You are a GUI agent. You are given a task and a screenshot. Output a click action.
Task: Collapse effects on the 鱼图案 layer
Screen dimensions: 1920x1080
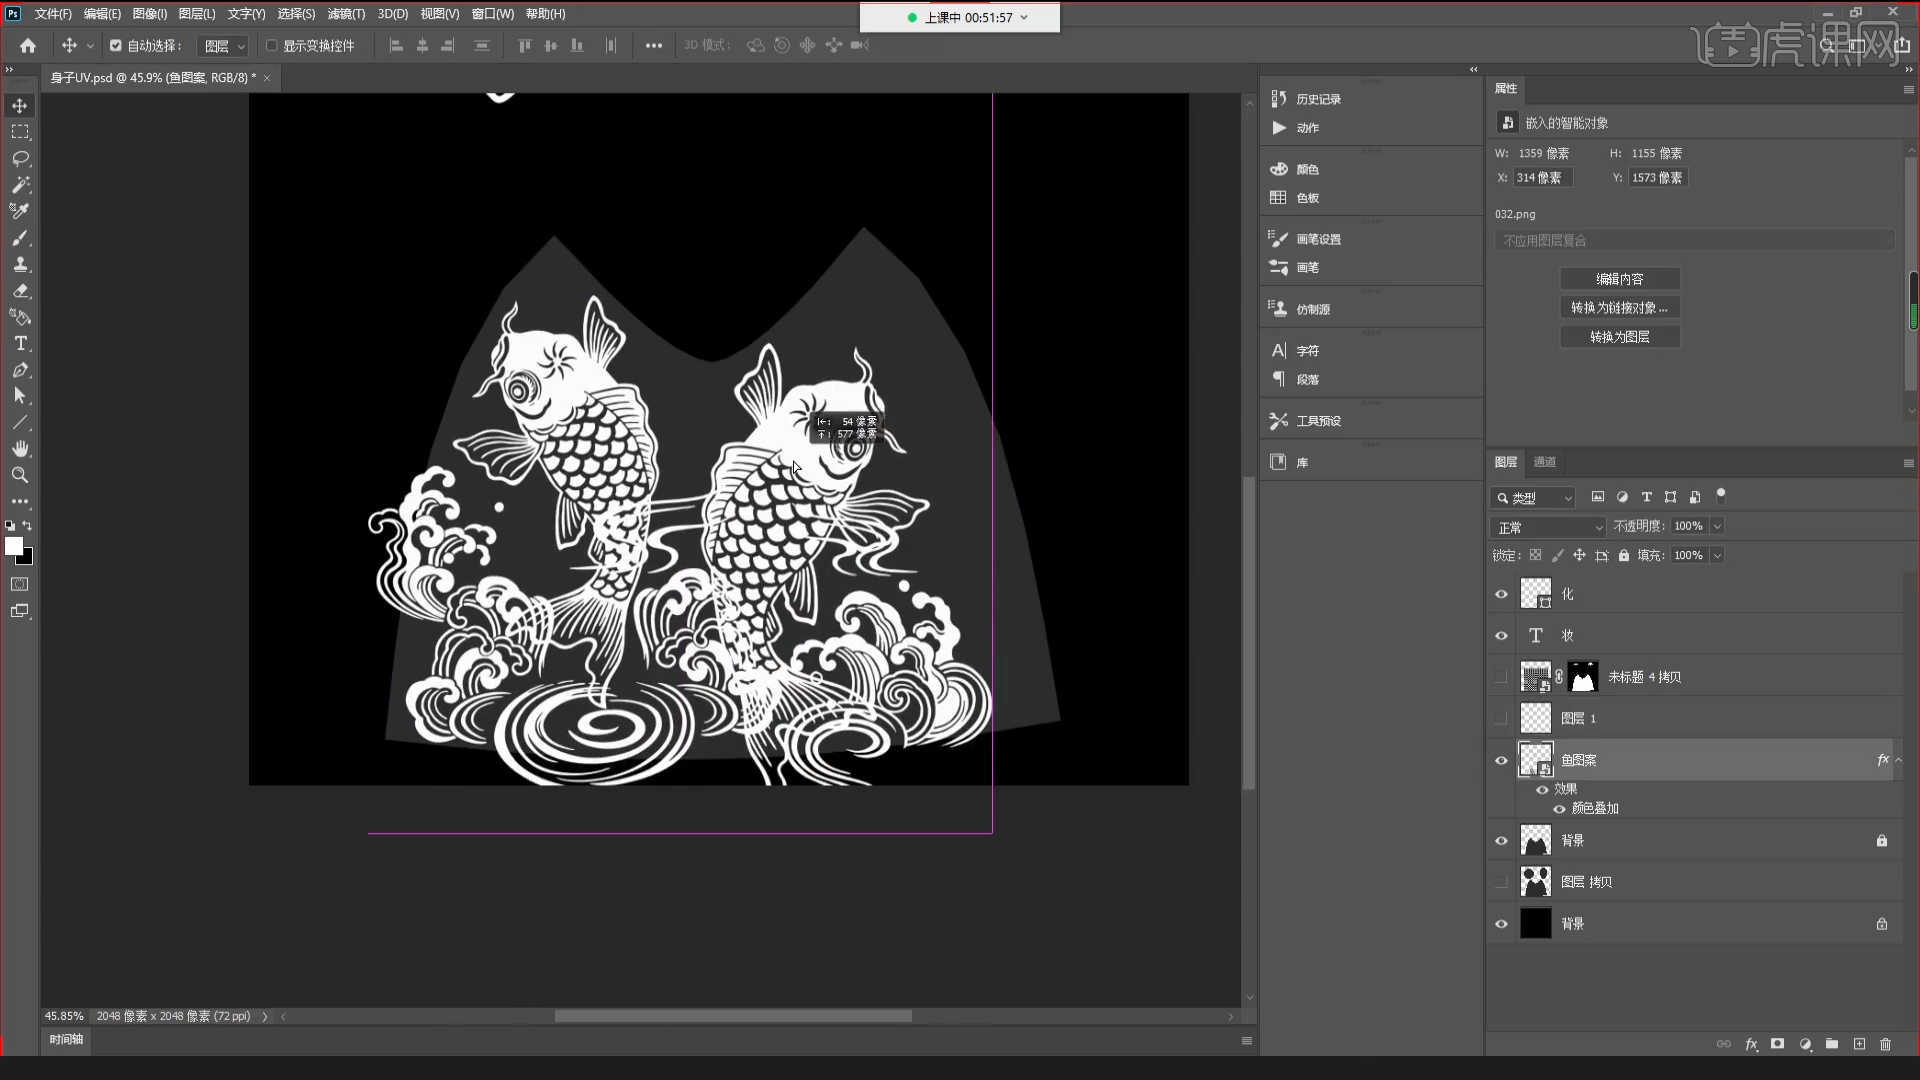click(1899, 760)
